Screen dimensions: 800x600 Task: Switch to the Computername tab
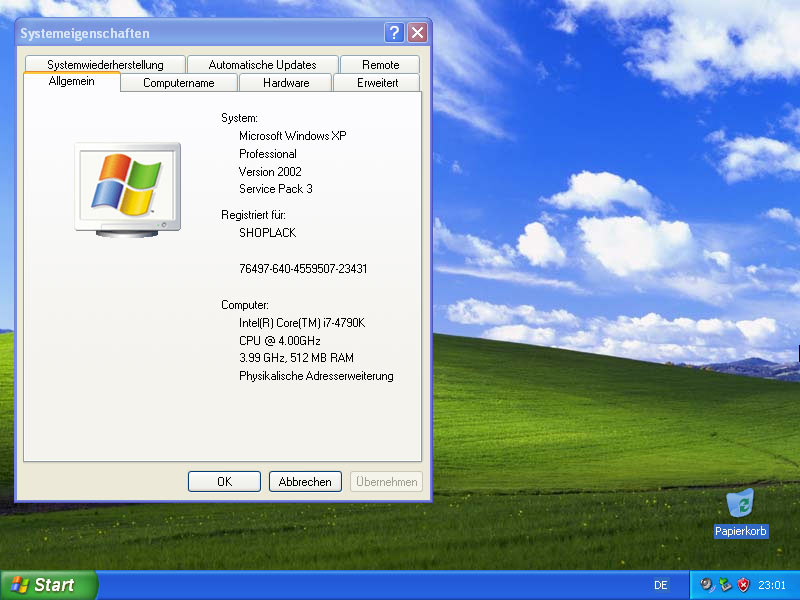pyautogui.click(x=179, y=83)
